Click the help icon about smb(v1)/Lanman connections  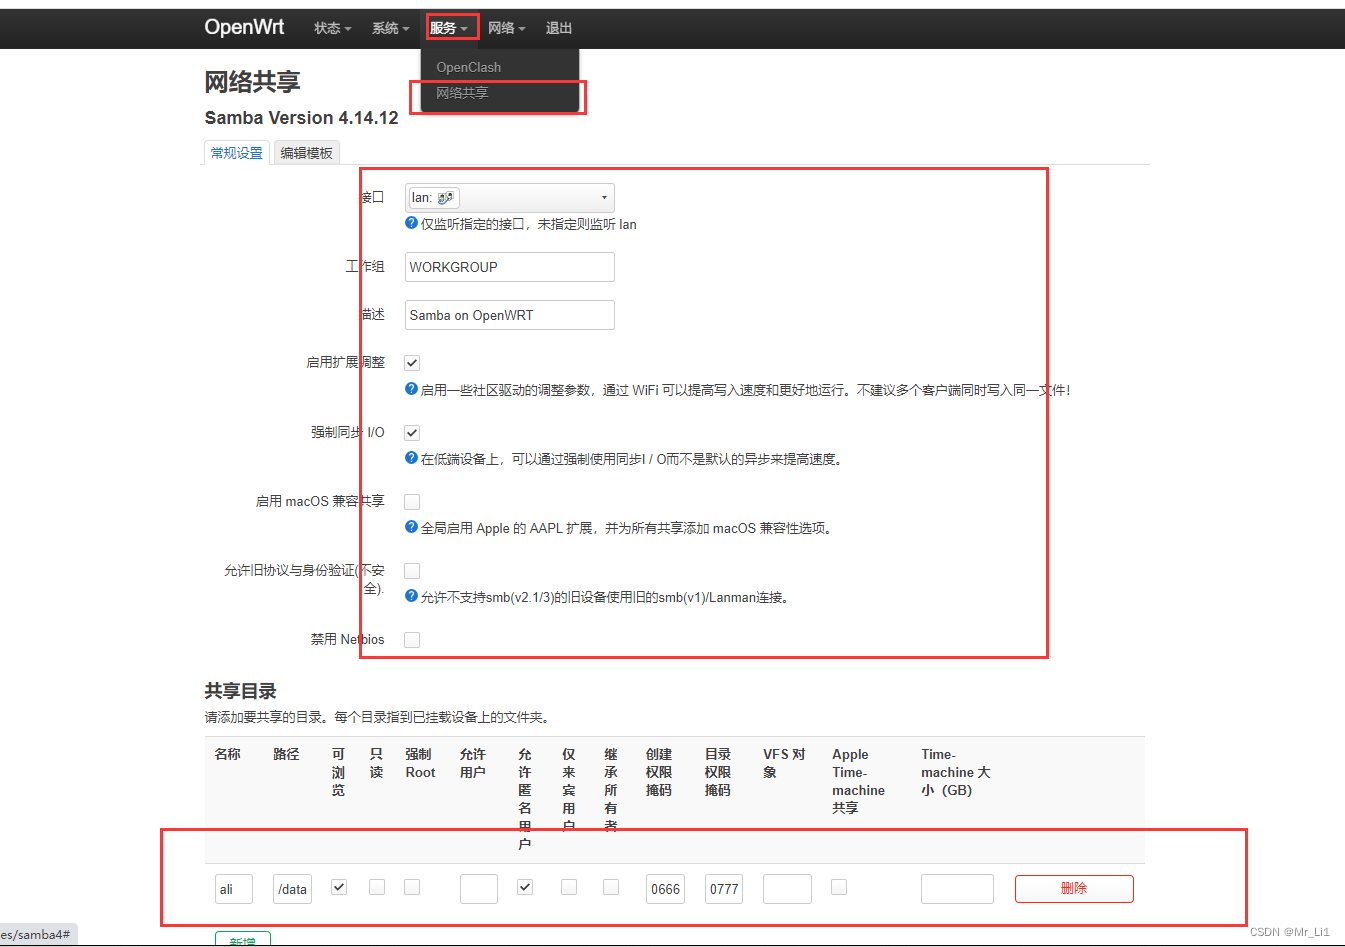411,597
